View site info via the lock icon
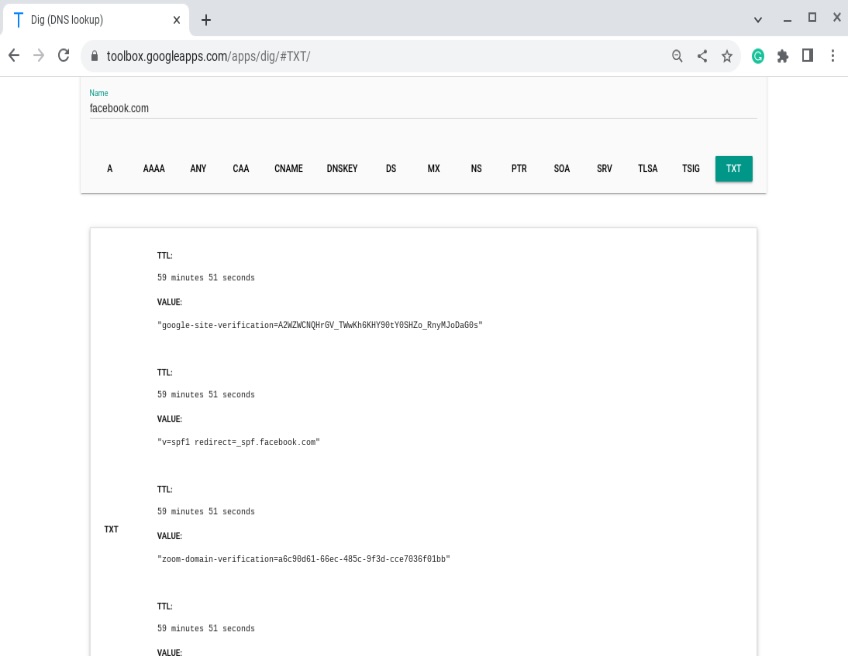The height and width of the screenshot is (656, 848). click(95, 56)
